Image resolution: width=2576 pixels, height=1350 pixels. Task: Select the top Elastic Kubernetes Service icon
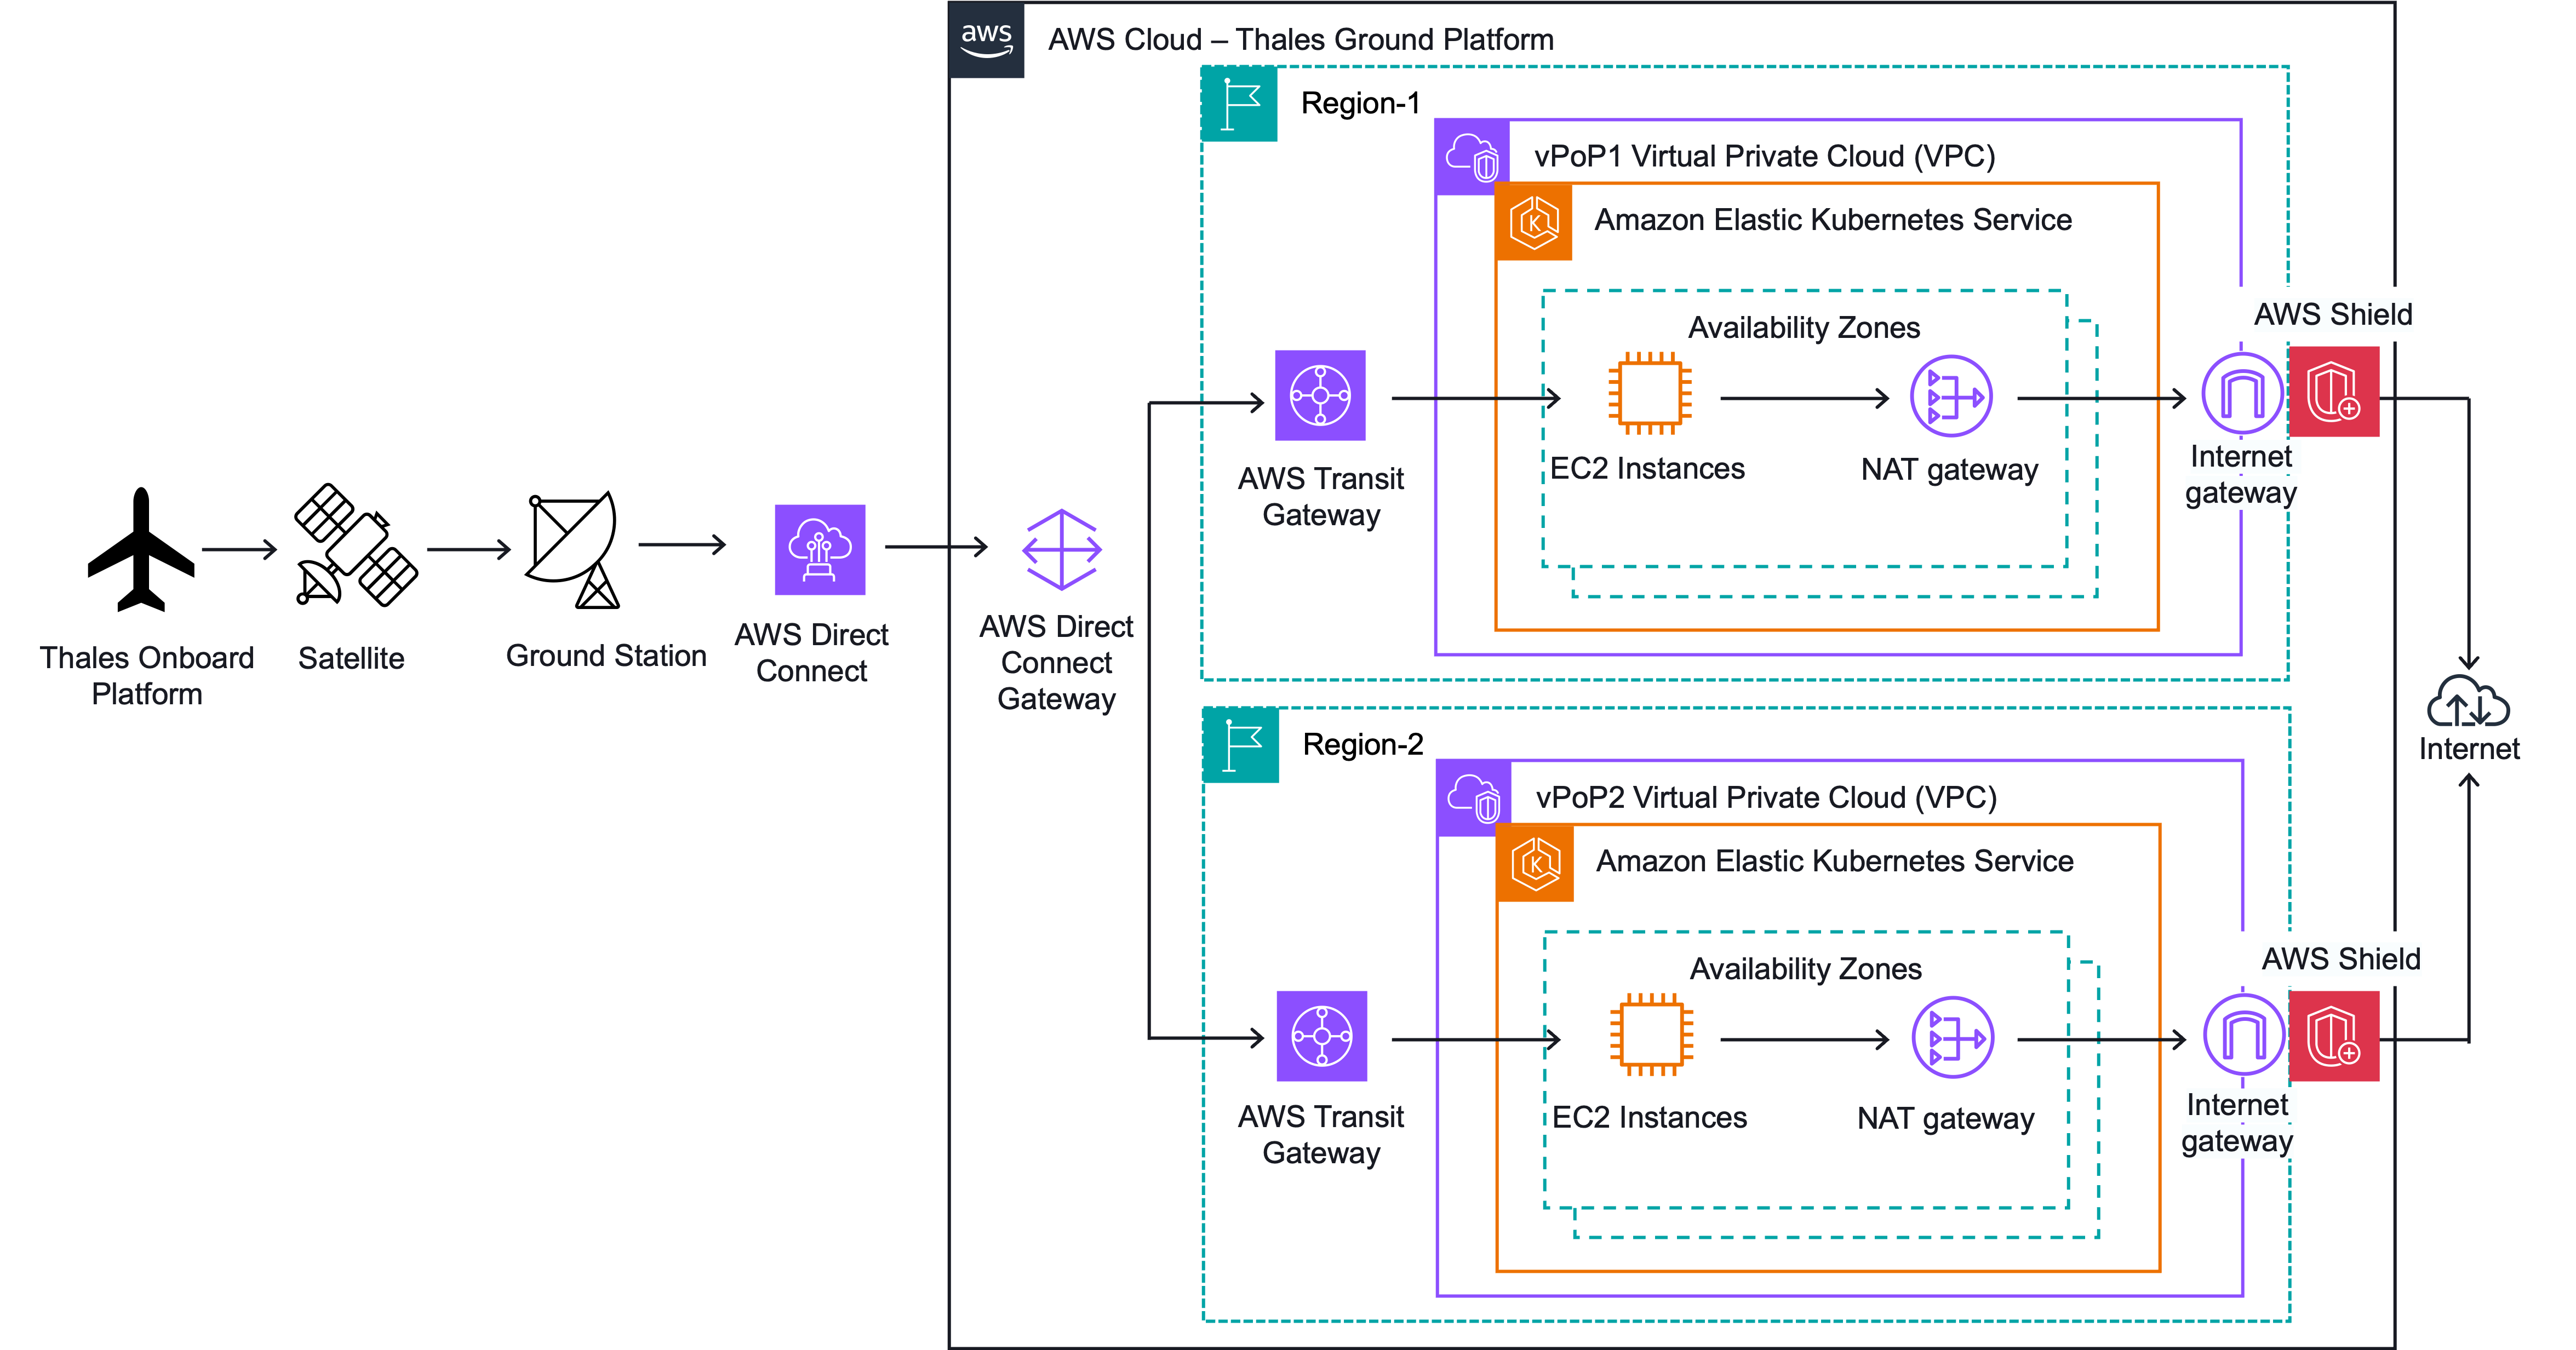(x=1534, y=222)
